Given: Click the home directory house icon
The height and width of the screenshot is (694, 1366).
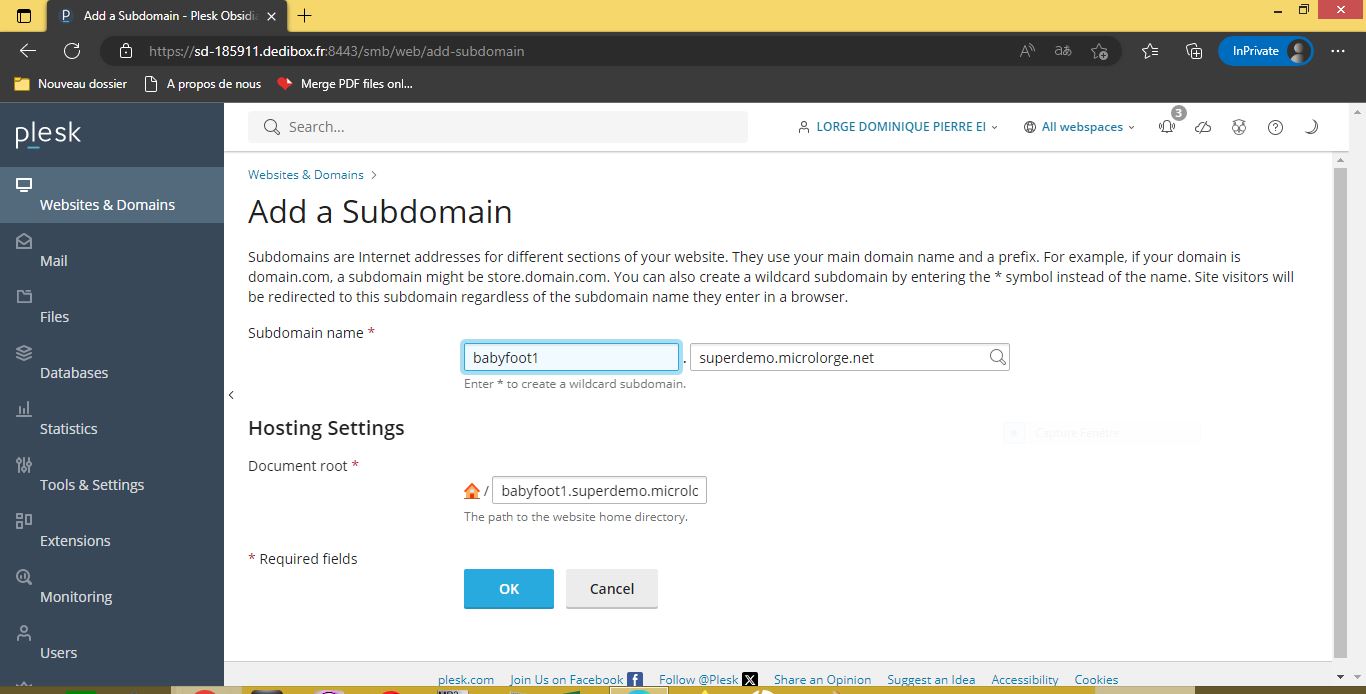Looking at the screenshot, I should [x=472, y=491].
